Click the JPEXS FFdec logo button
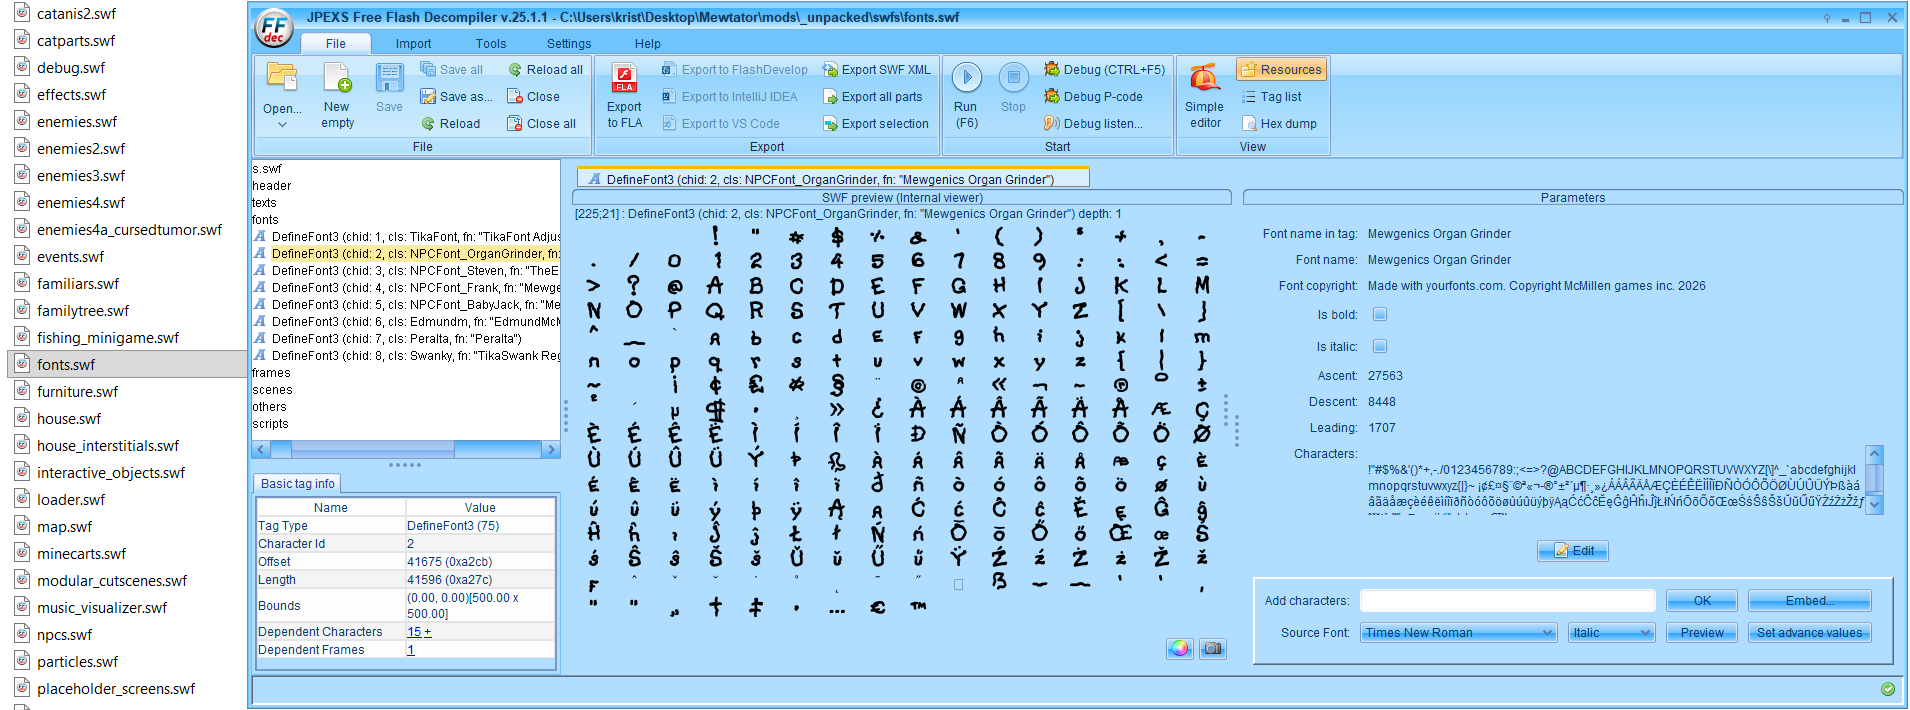The height and width of the screenshot is (710, 1910). [x=274, y=28]
